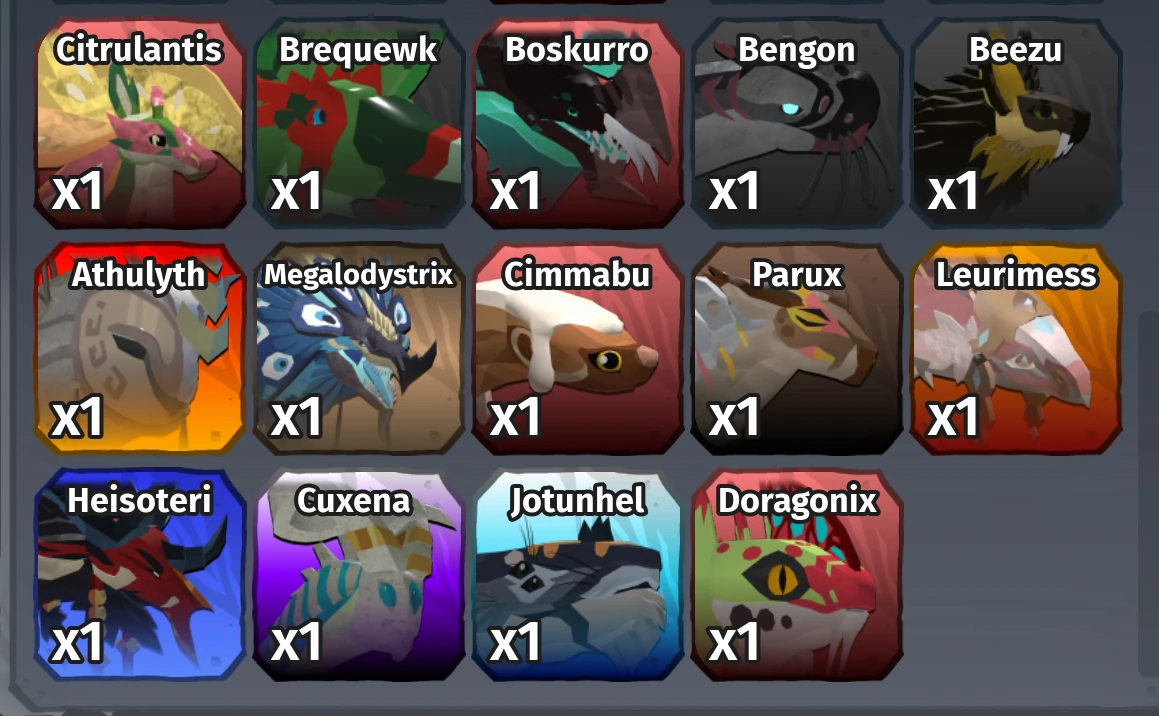Click the x1 count on Doragonix

point(734,641)
